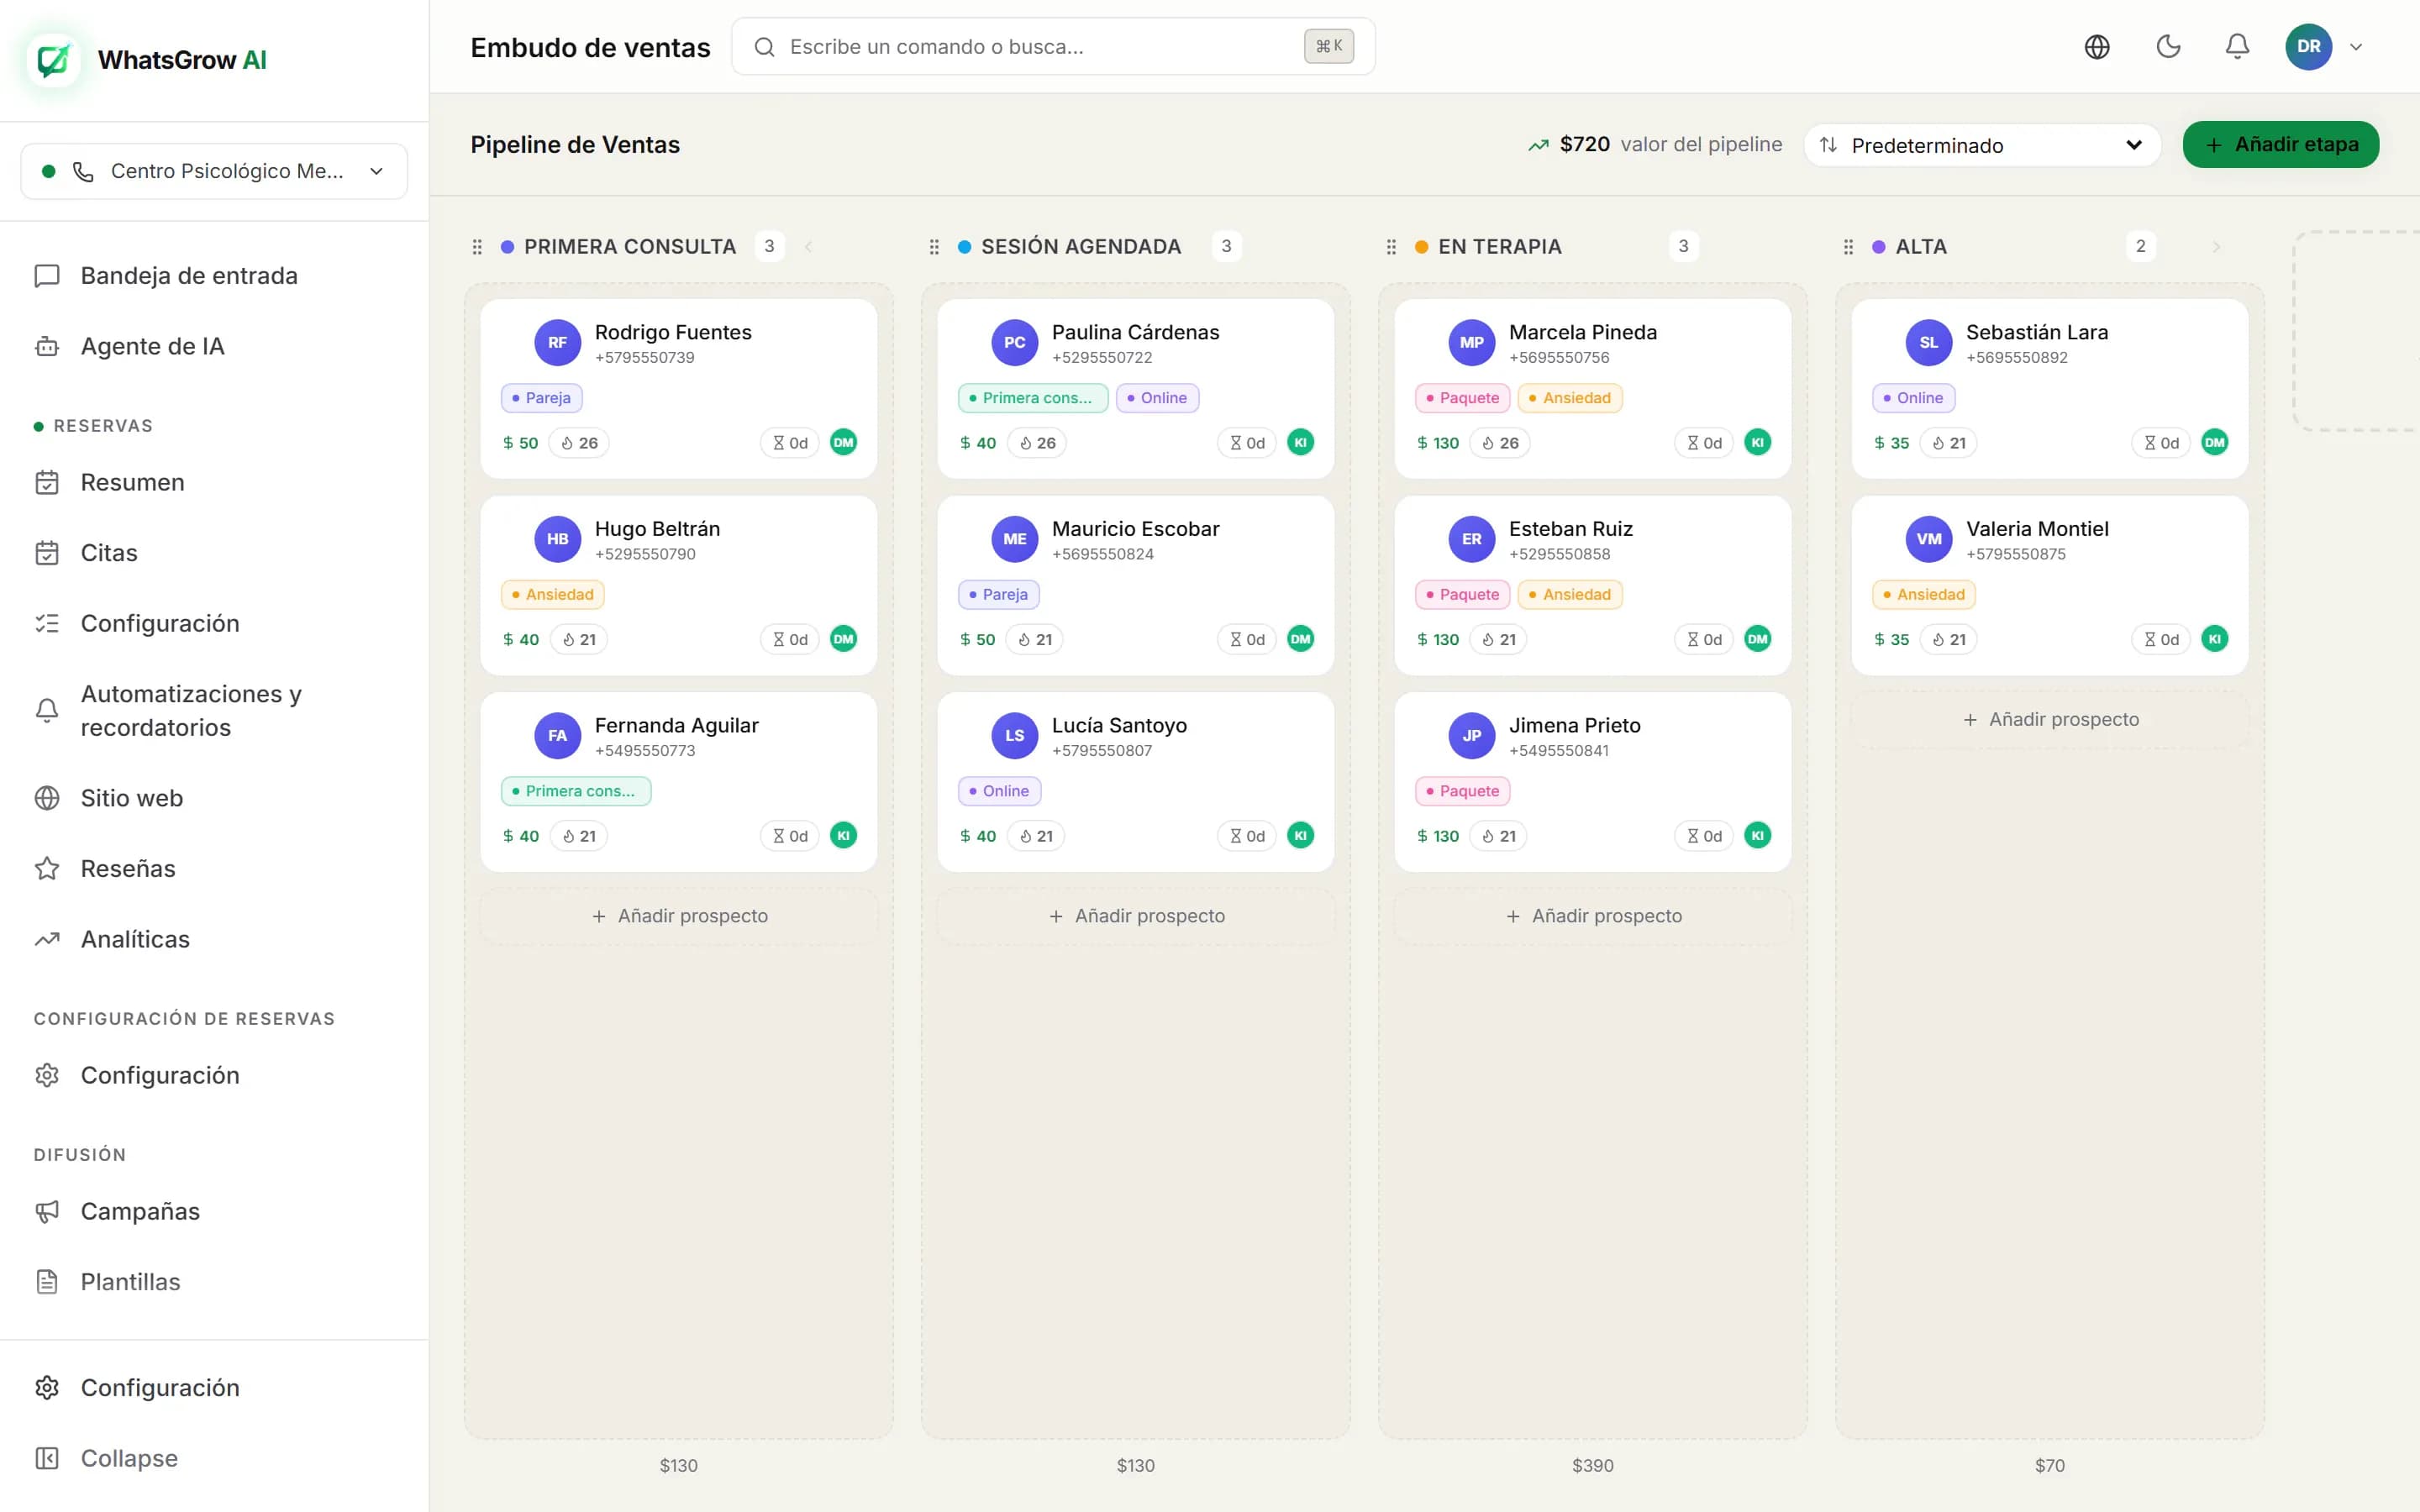2420x1512 pixels.
Task: Click drag handle of ALTA column
Action: (1848, 247)
